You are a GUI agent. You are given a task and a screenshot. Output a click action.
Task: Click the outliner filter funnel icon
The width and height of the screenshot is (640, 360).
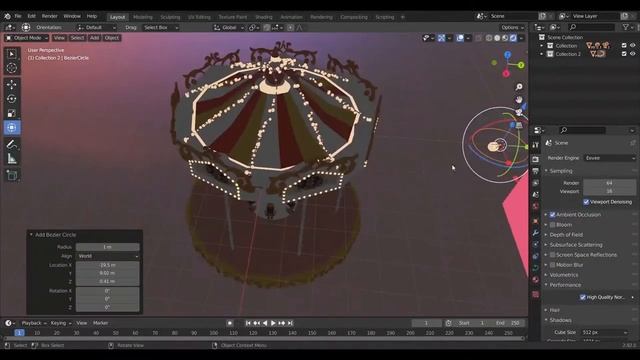[x=626, y=27]
